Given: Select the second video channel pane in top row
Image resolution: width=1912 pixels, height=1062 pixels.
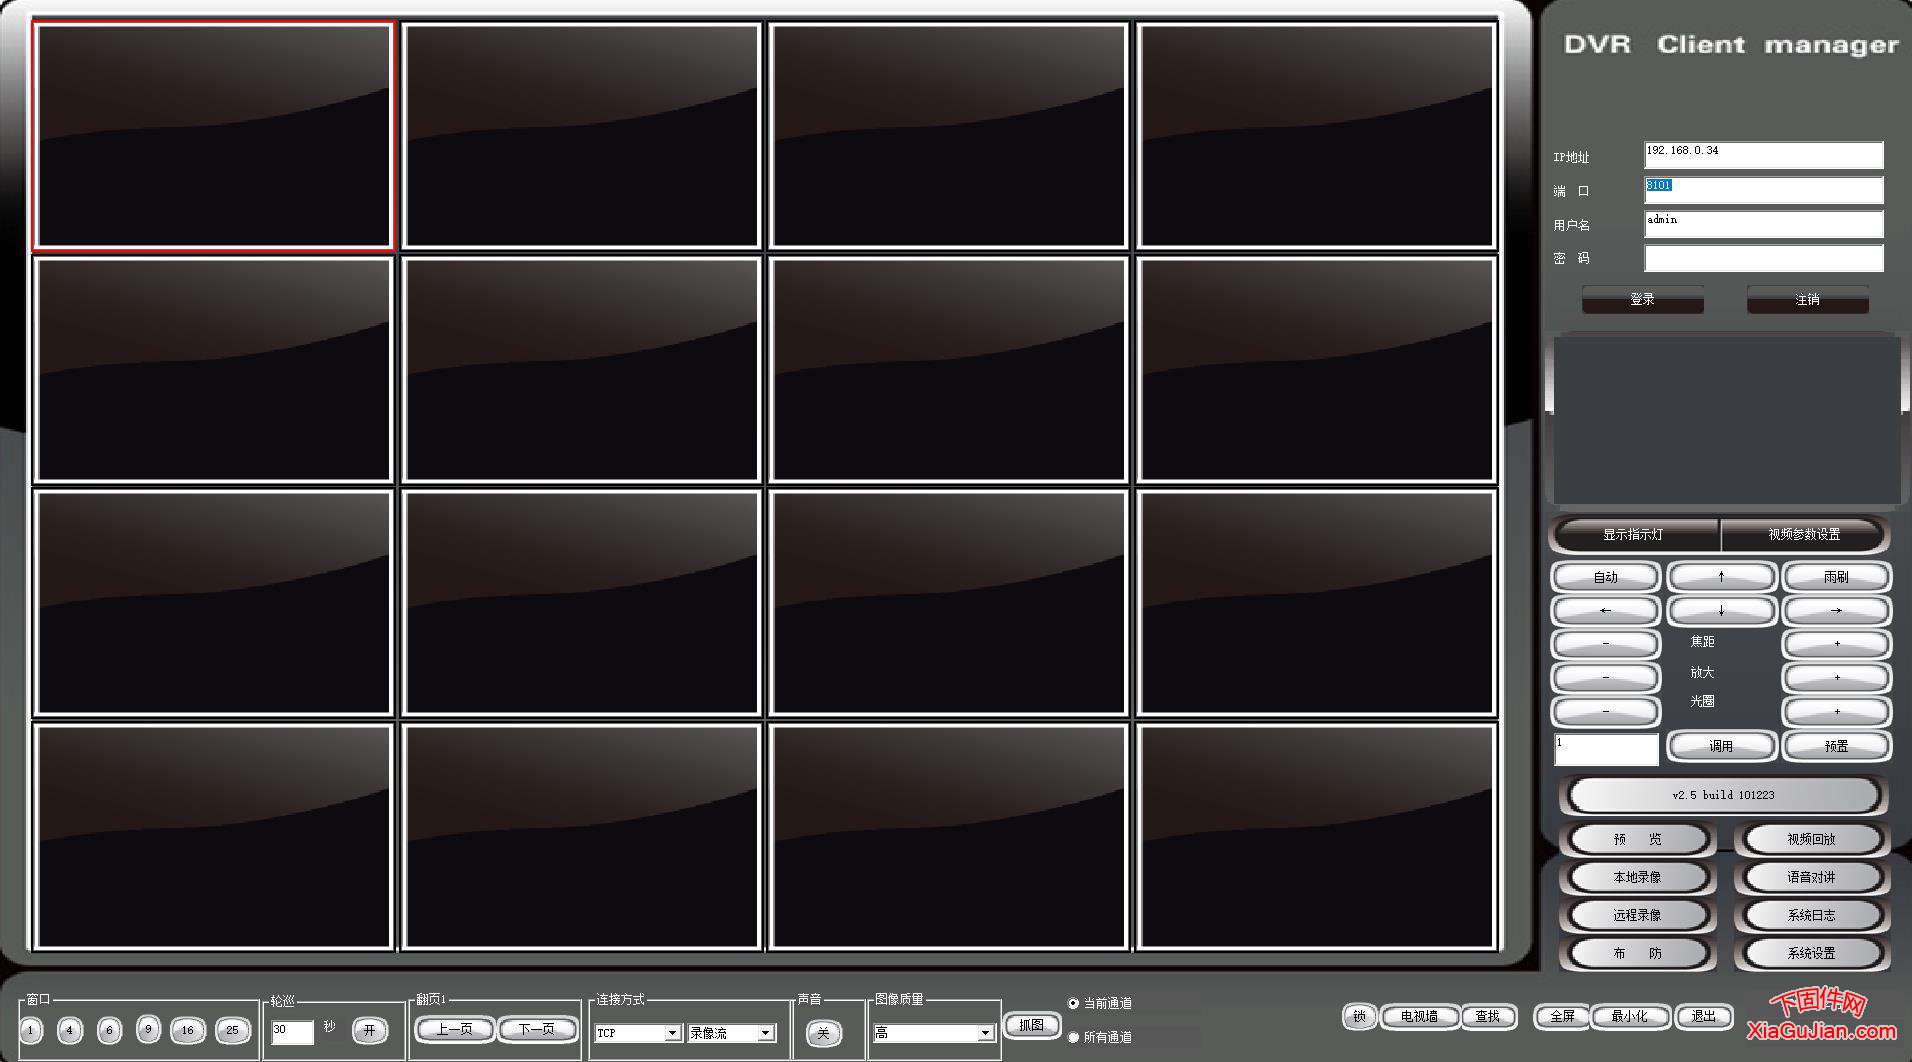Looking at the screenshot, I should tap(581, 136).
